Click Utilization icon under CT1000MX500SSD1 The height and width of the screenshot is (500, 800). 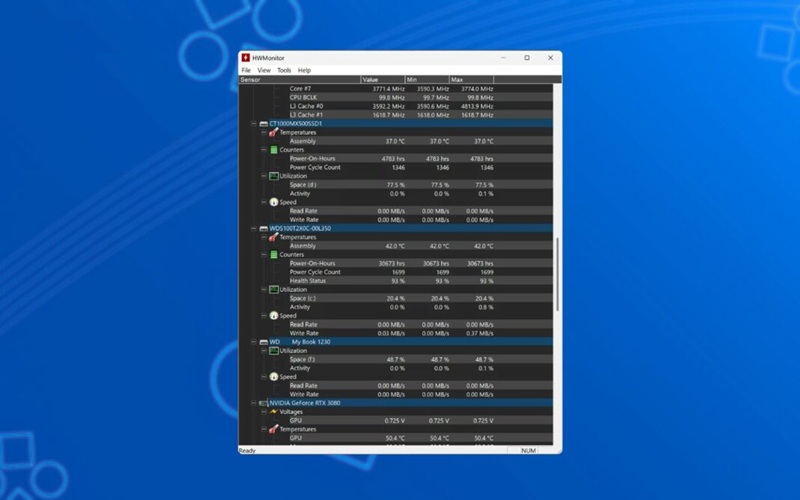(x=274, y=176)
